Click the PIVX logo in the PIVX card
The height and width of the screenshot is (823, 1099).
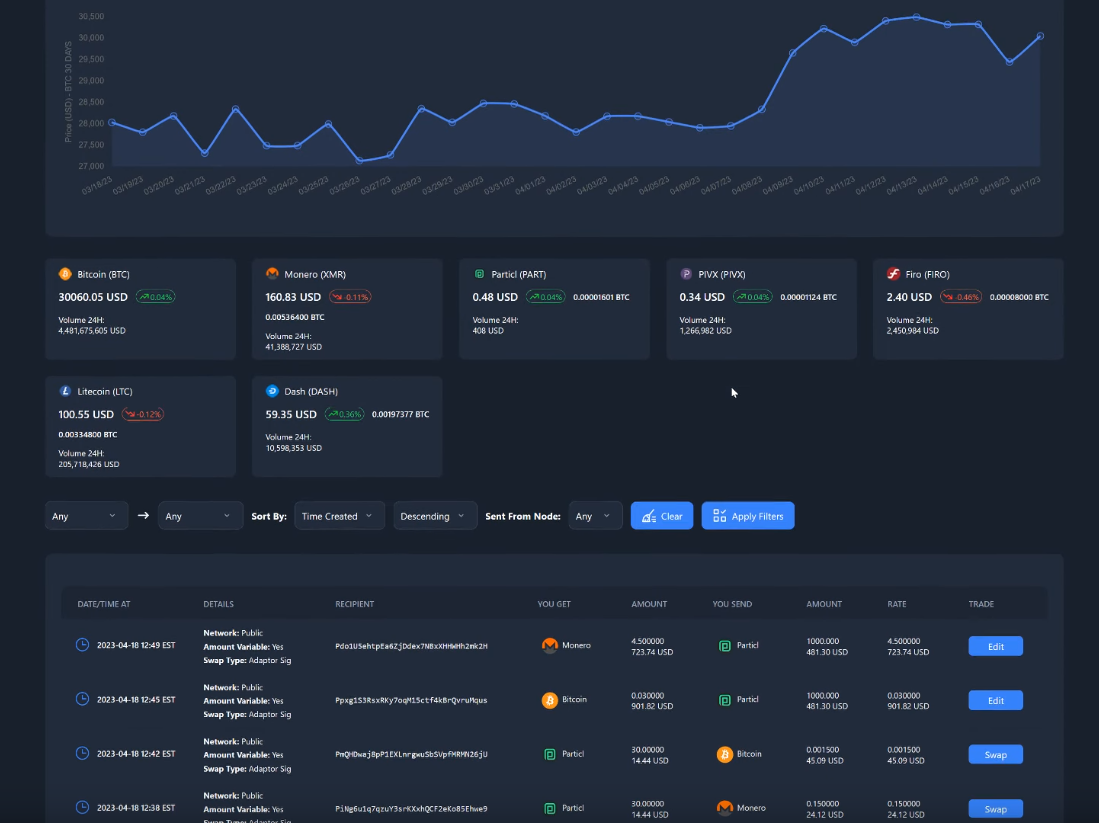pyautogui.click(x=686, y=274)
